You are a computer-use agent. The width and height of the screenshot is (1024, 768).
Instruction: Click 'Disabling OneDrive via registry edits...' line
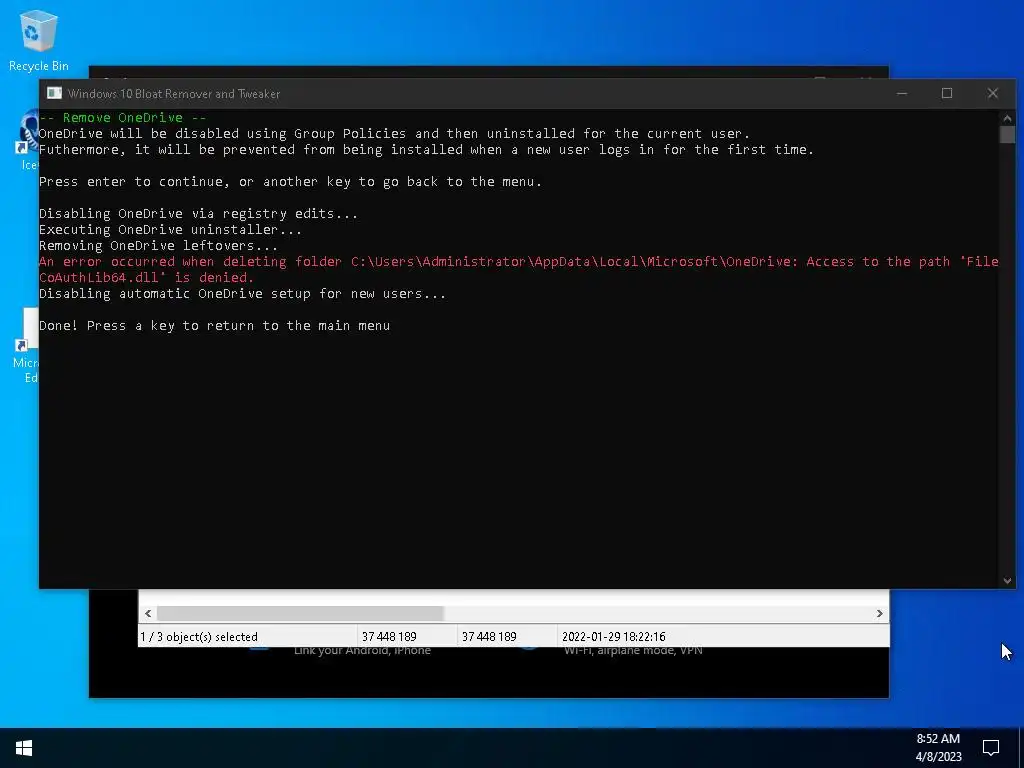click(199, 214)
